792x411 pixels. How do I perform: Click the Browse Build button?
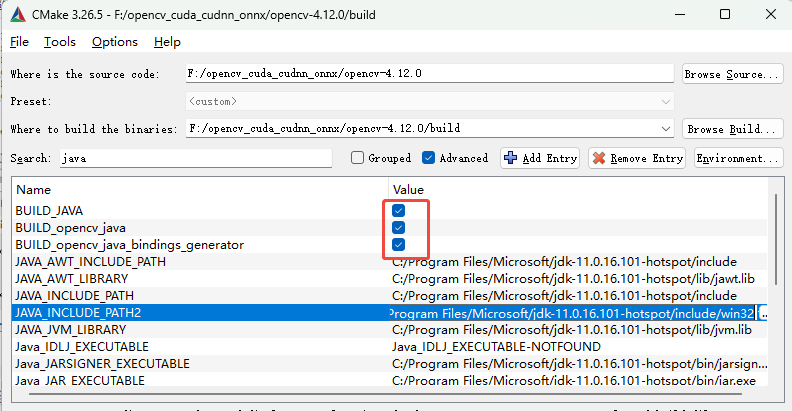732,129
